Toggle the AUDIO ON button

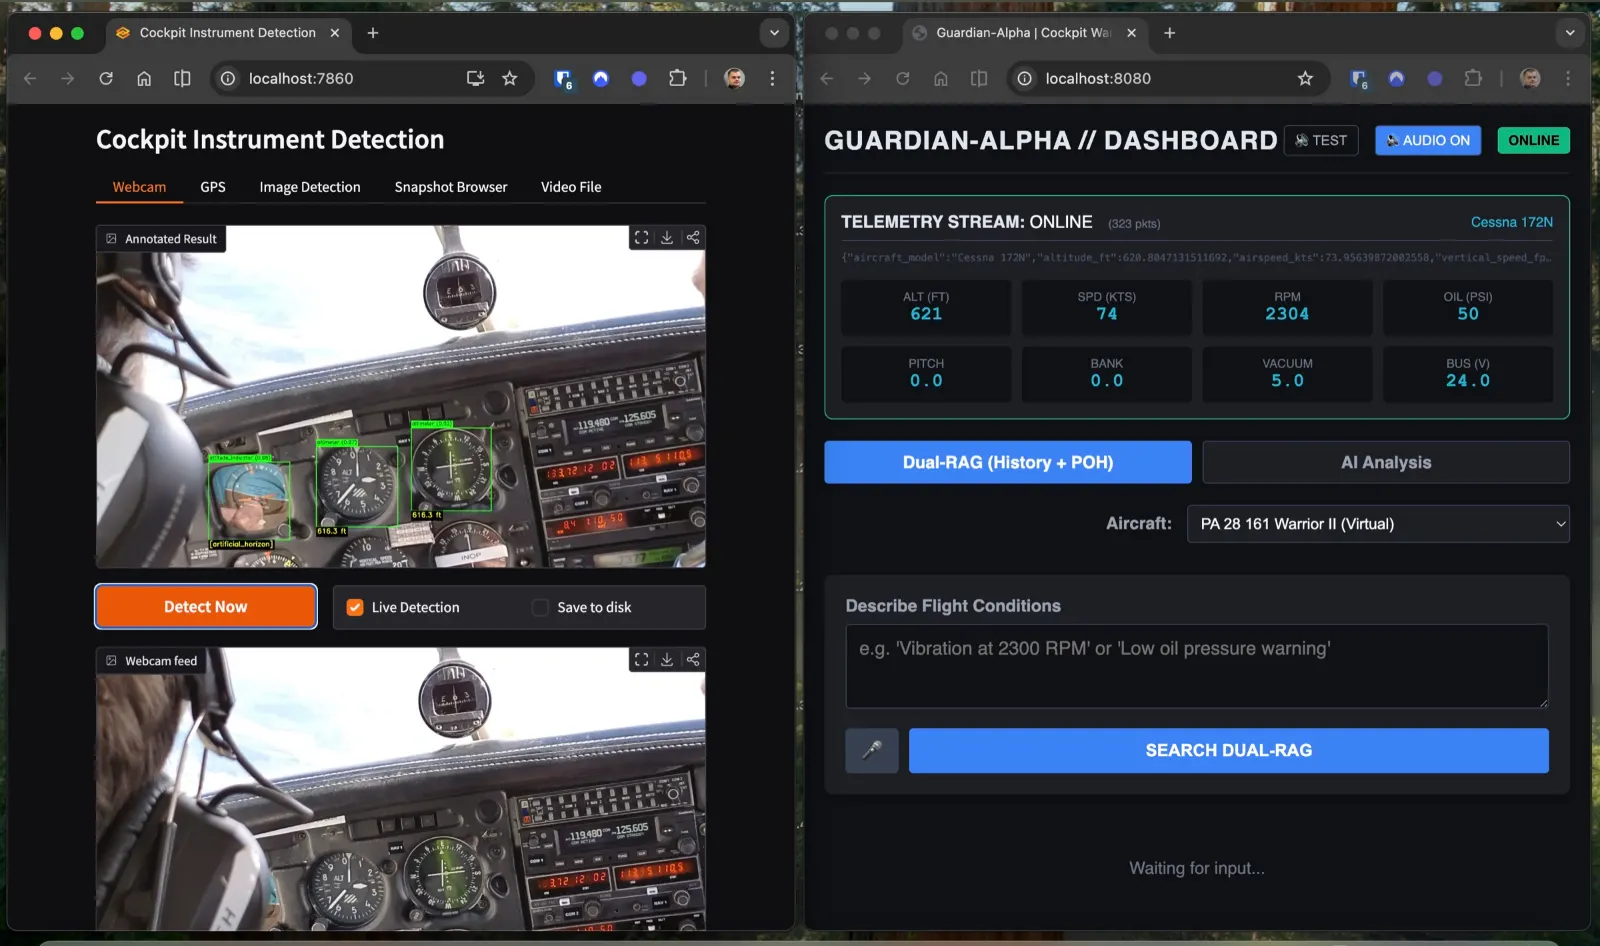(1428, 140)
